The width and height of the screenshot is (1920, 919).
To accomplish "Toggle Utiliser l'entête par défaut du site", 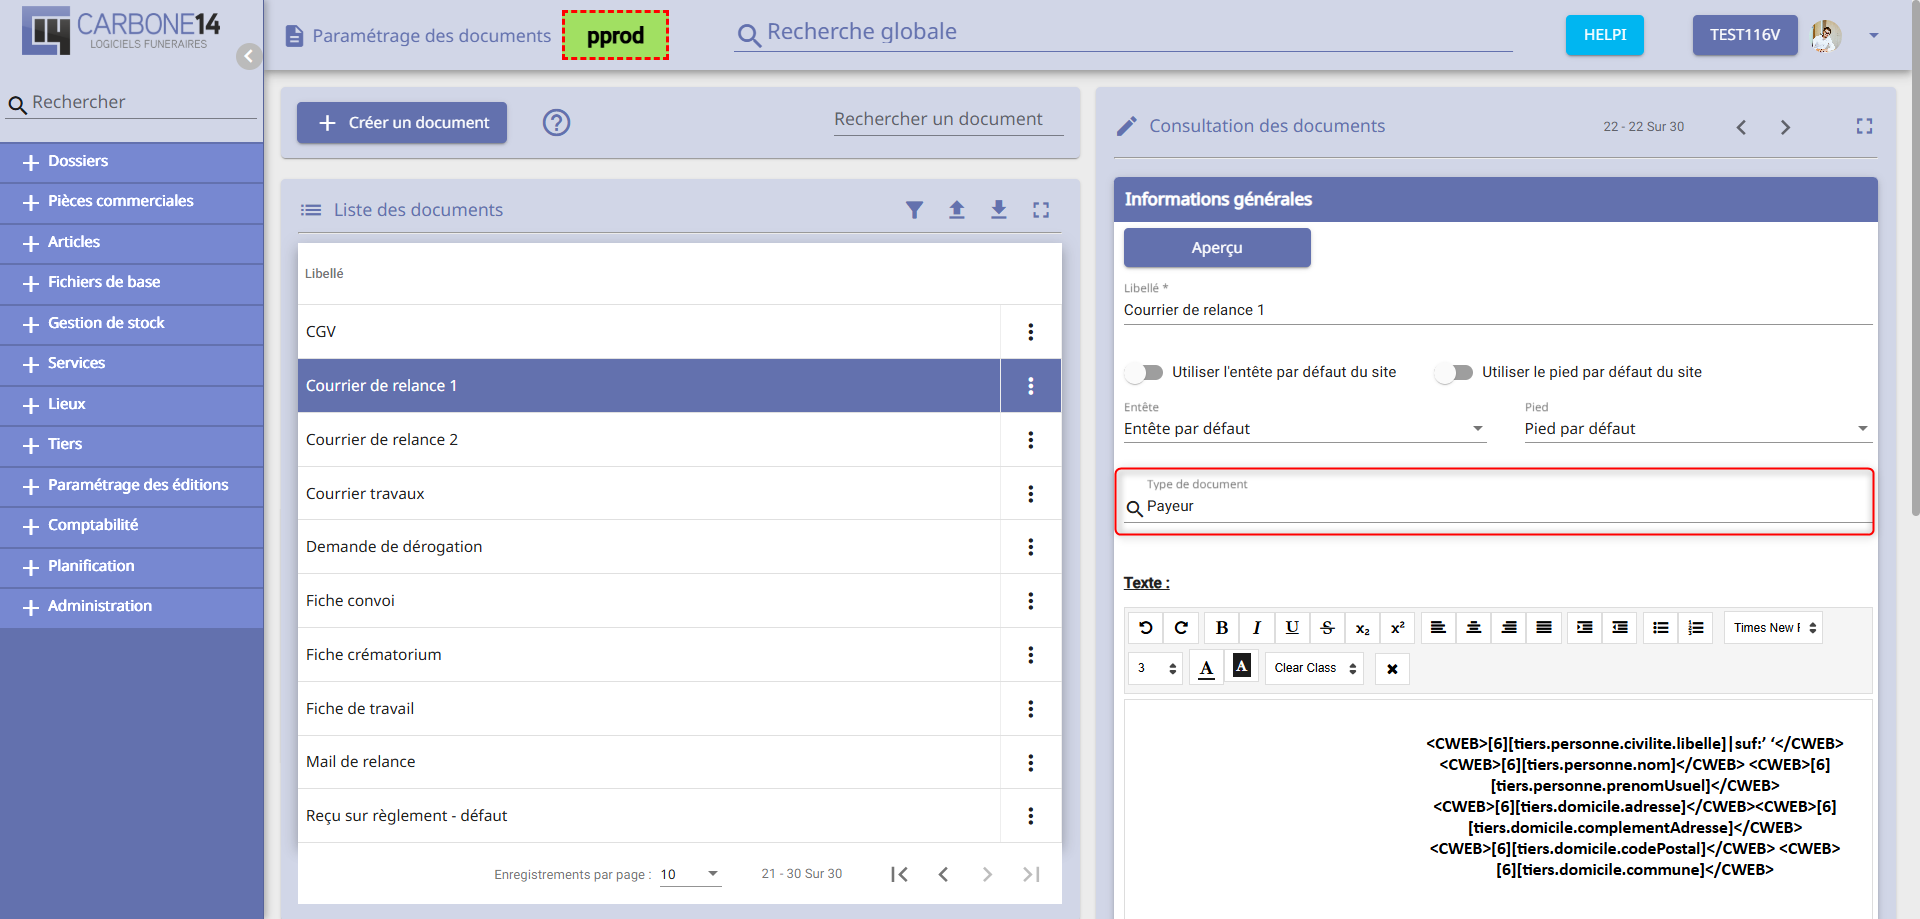I will click(x=1144, y=373).
